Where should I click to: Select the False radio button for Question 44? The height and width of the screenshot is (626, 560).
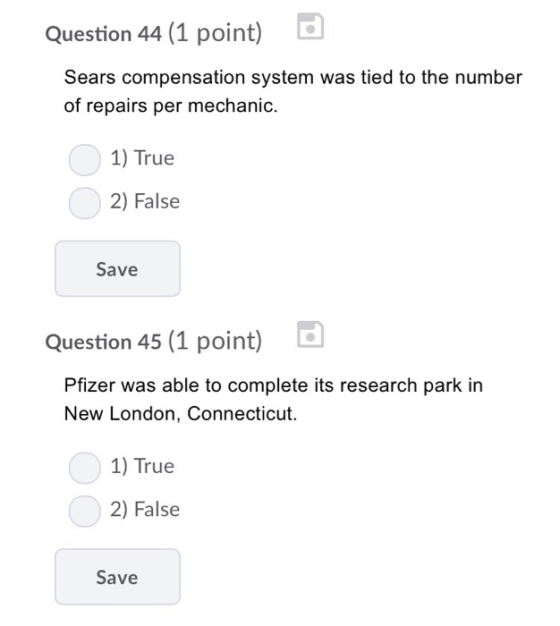tap(85, 203)
